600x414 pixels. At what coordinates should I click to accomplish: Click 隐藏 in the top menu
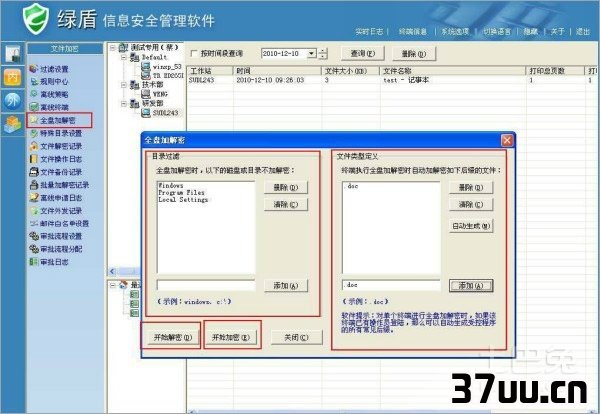coord(531,31)
